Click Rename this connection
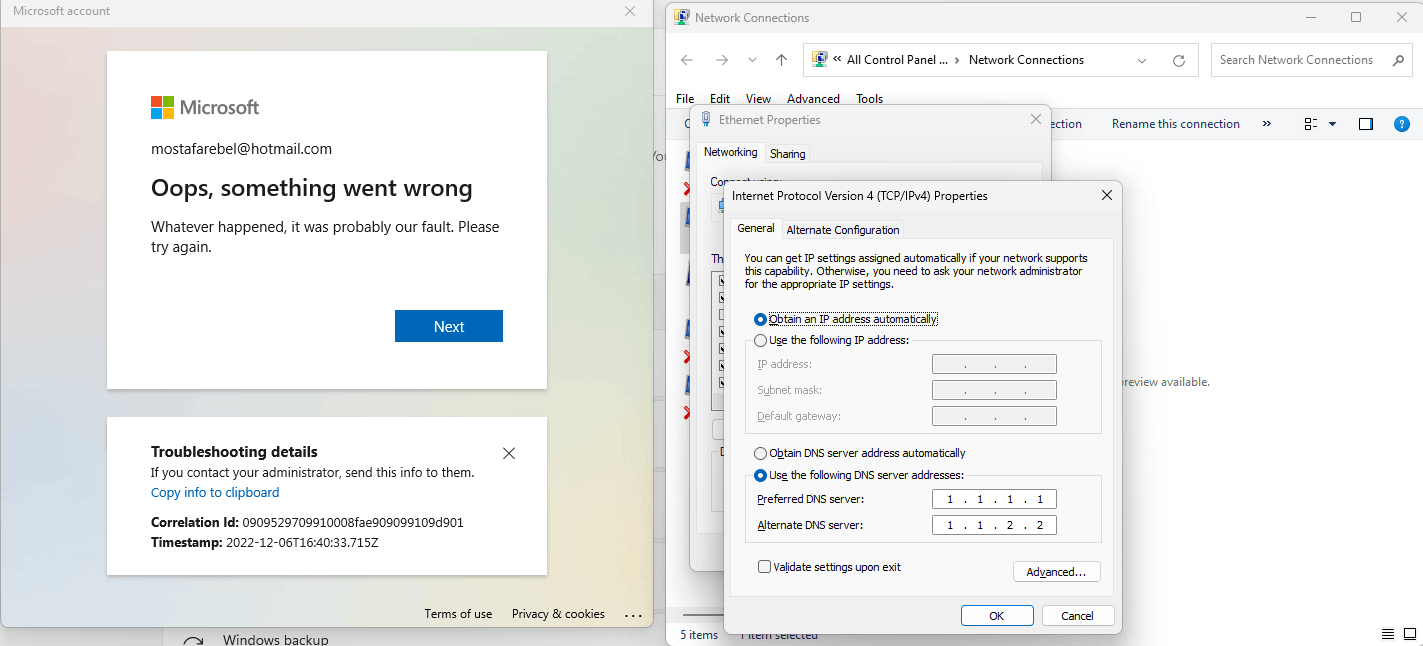The image size is (1423, 646). coord(1176,124)
